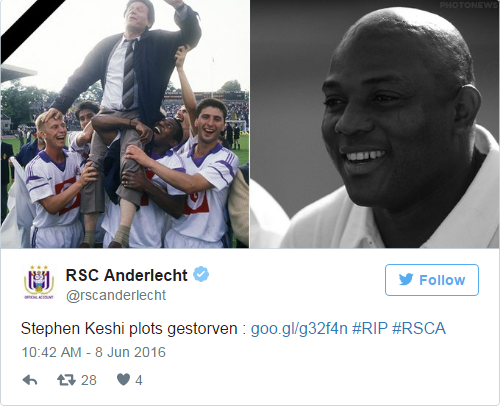Click the RSC Anderlecht display name
501x410 pixels.
click(x=126, y=275)
